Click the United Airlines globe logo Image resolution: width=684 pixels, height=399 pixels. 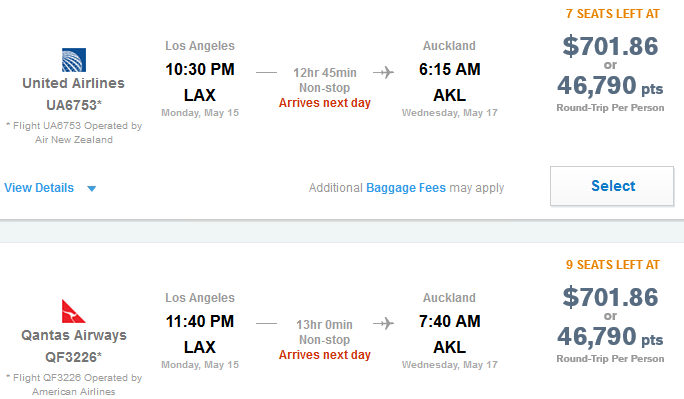[x=74, y=60]
